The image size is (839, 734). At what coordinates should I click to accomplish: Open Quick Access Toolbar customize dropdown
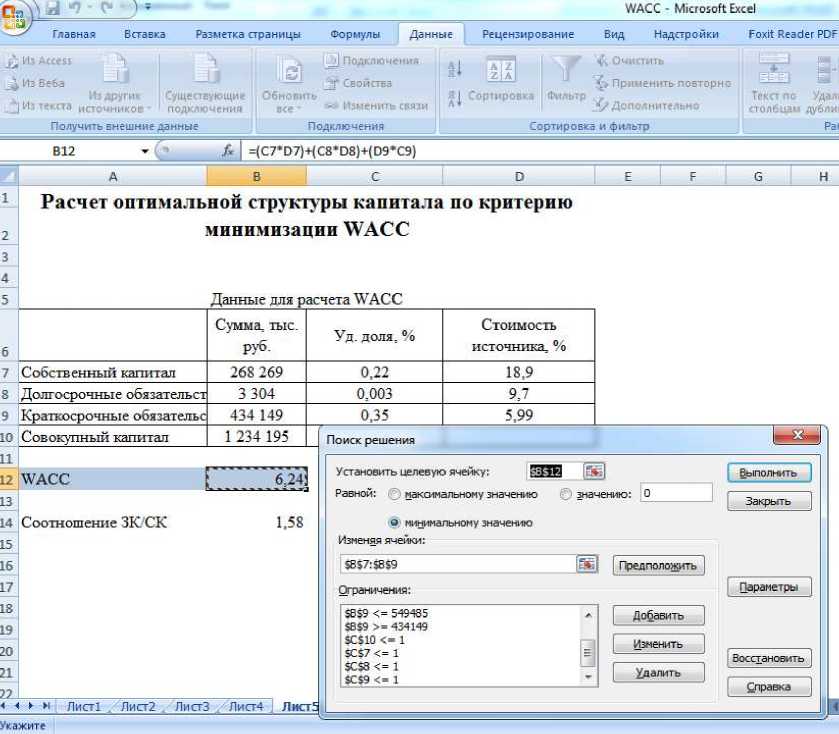point(149,8)
